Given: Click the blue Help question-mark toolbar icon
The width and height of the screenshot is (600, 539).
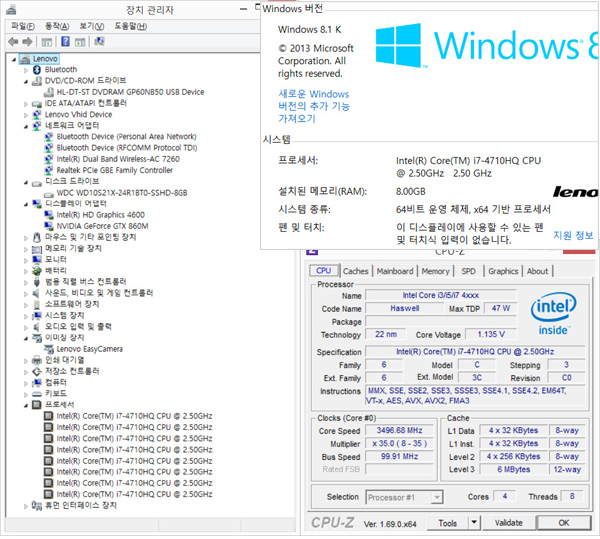Looking at the screenshot, I should (x=65, y=41).
